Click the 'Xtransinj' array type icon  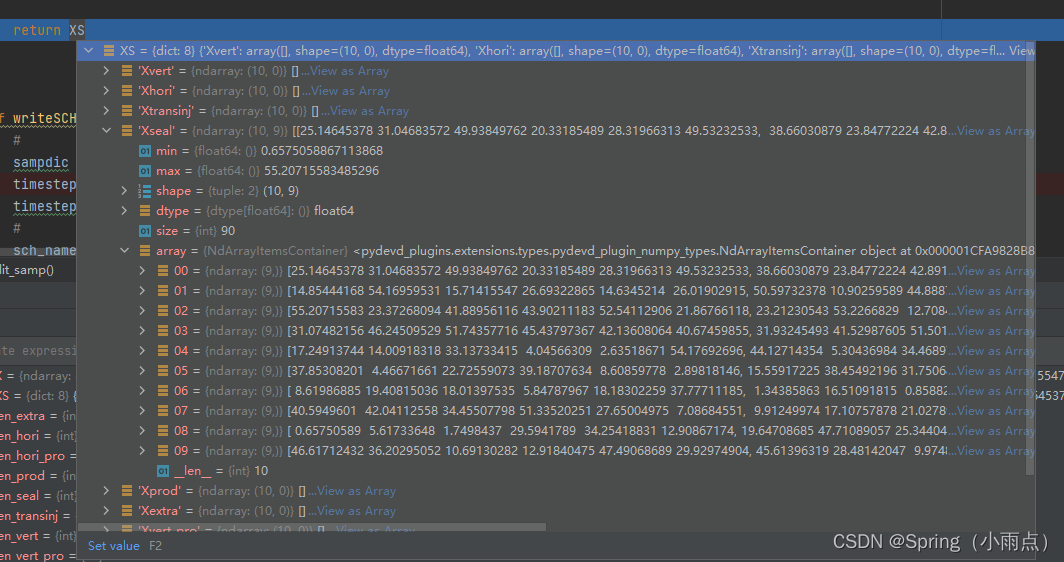point(127,111)
